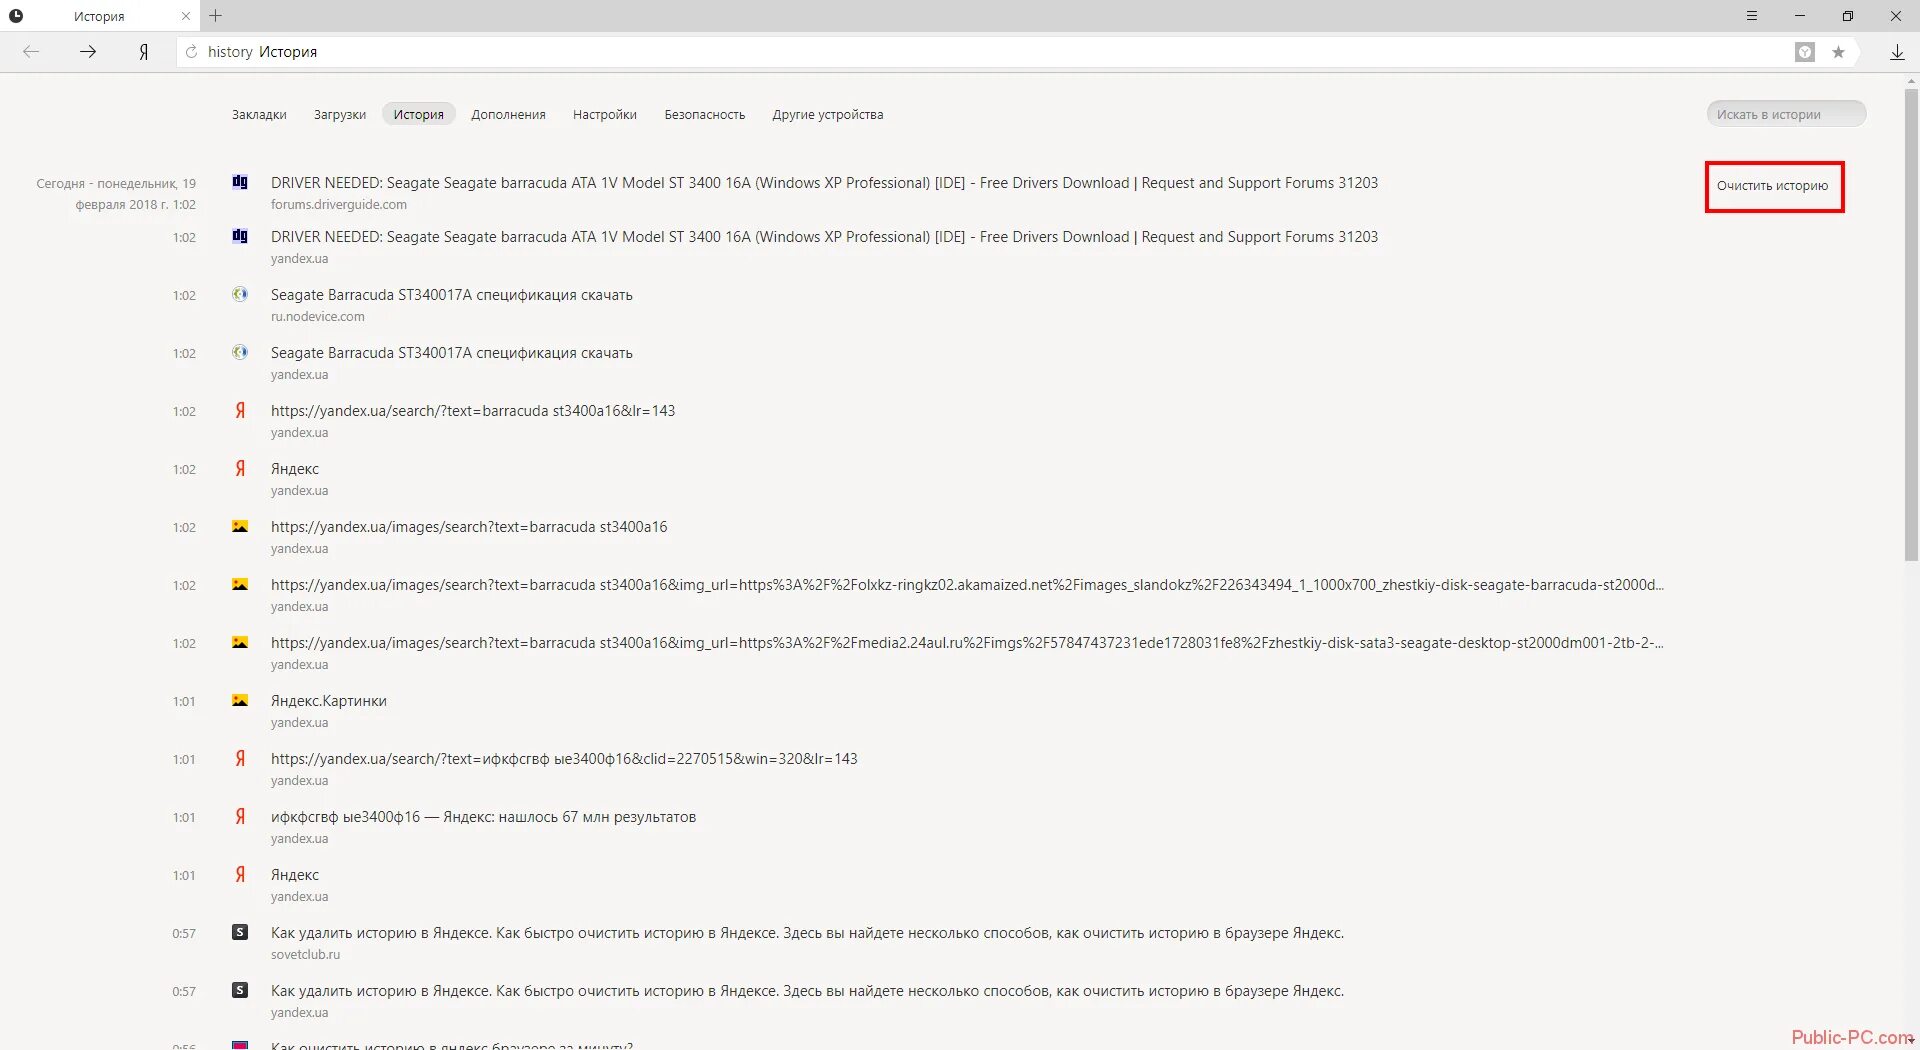Click Yandex favicon of search/?text=barracuda entry
Image resolution: width=1920 pixels, height=1050 pixels.
[x=240, y=410]
